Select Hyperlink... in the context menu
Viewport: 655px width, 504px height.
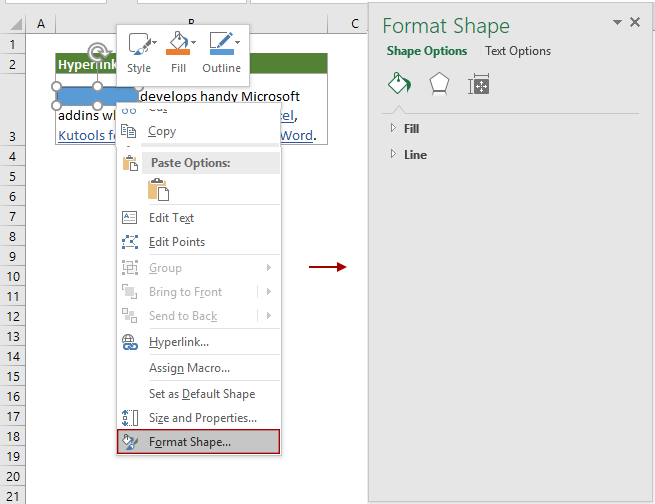pyautogui.click(x=178, y=342)
